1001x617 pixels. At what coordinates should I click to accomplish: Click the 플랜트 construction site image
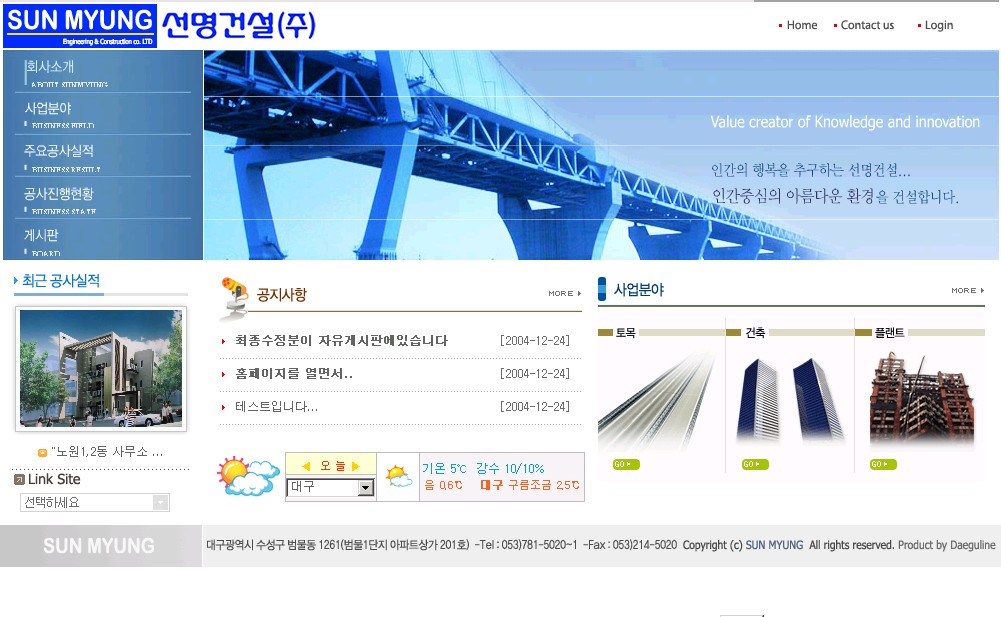tap(921, 400)
